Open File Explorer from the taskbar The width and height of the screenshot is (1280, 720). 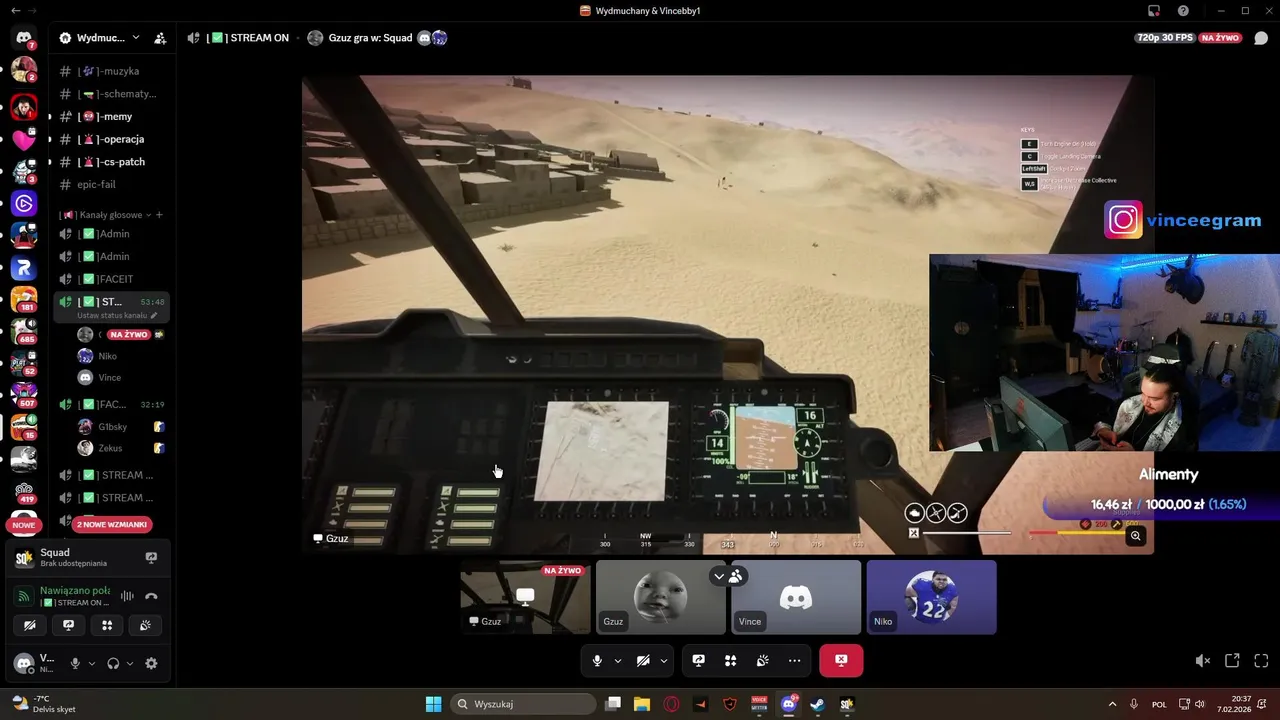pyautogui.click(x=642, y=704)
